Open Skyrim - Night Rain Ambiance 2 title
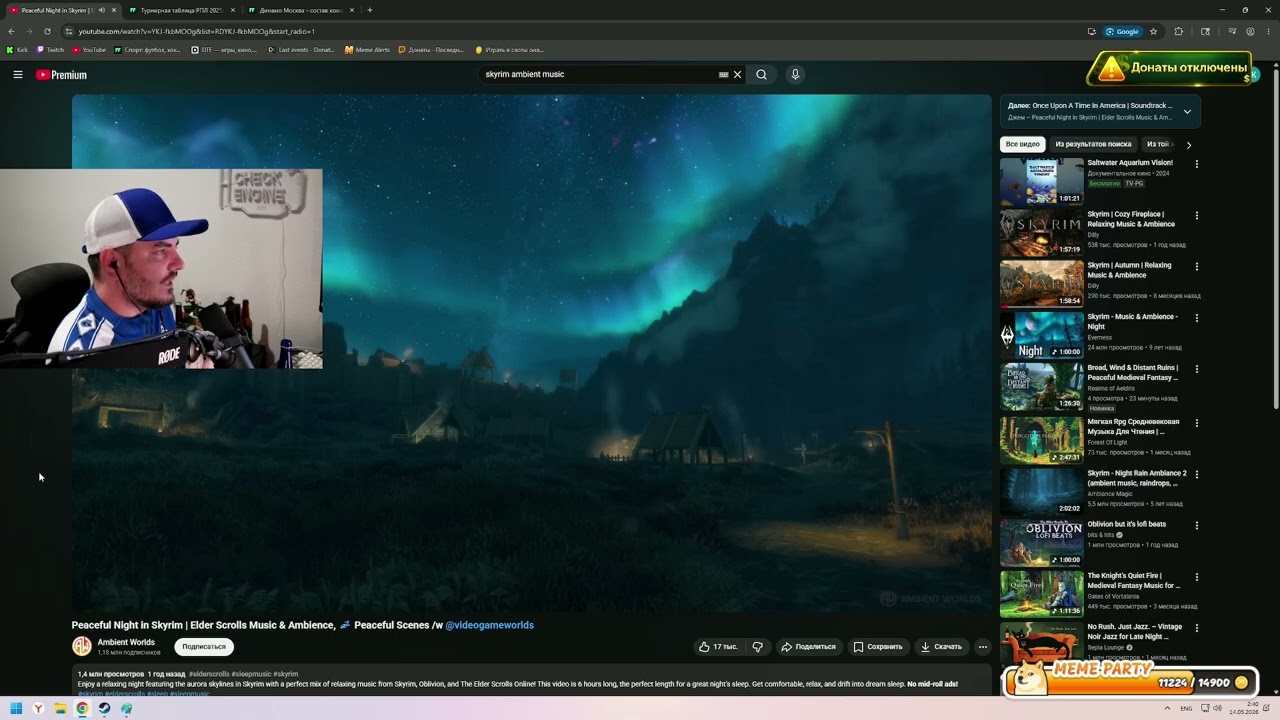Image resolution: width=1280 pixels, height=720 pixels. pos(1137,478)
